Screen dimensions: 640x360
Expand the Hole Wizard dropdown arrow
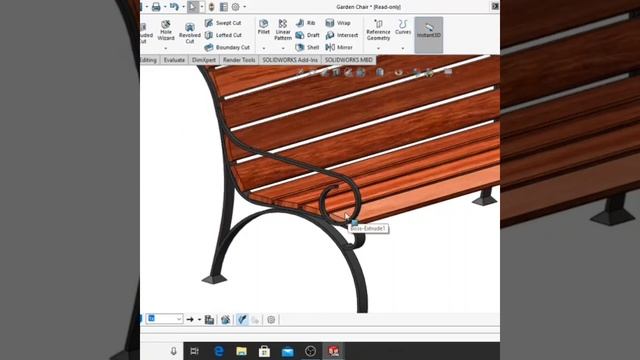tap(166, 48)
